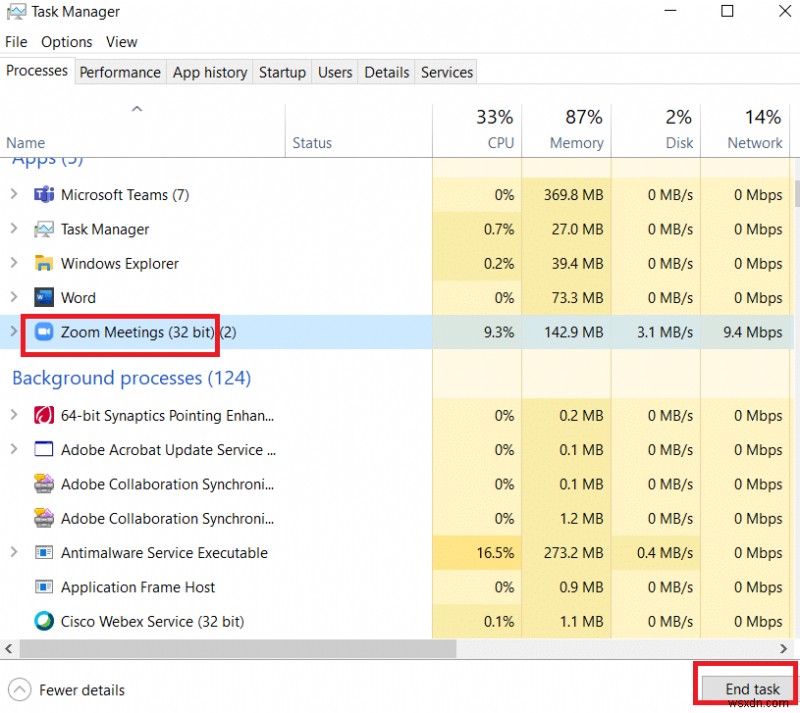Collapse the Name column sort arrow

pos(137,107)
